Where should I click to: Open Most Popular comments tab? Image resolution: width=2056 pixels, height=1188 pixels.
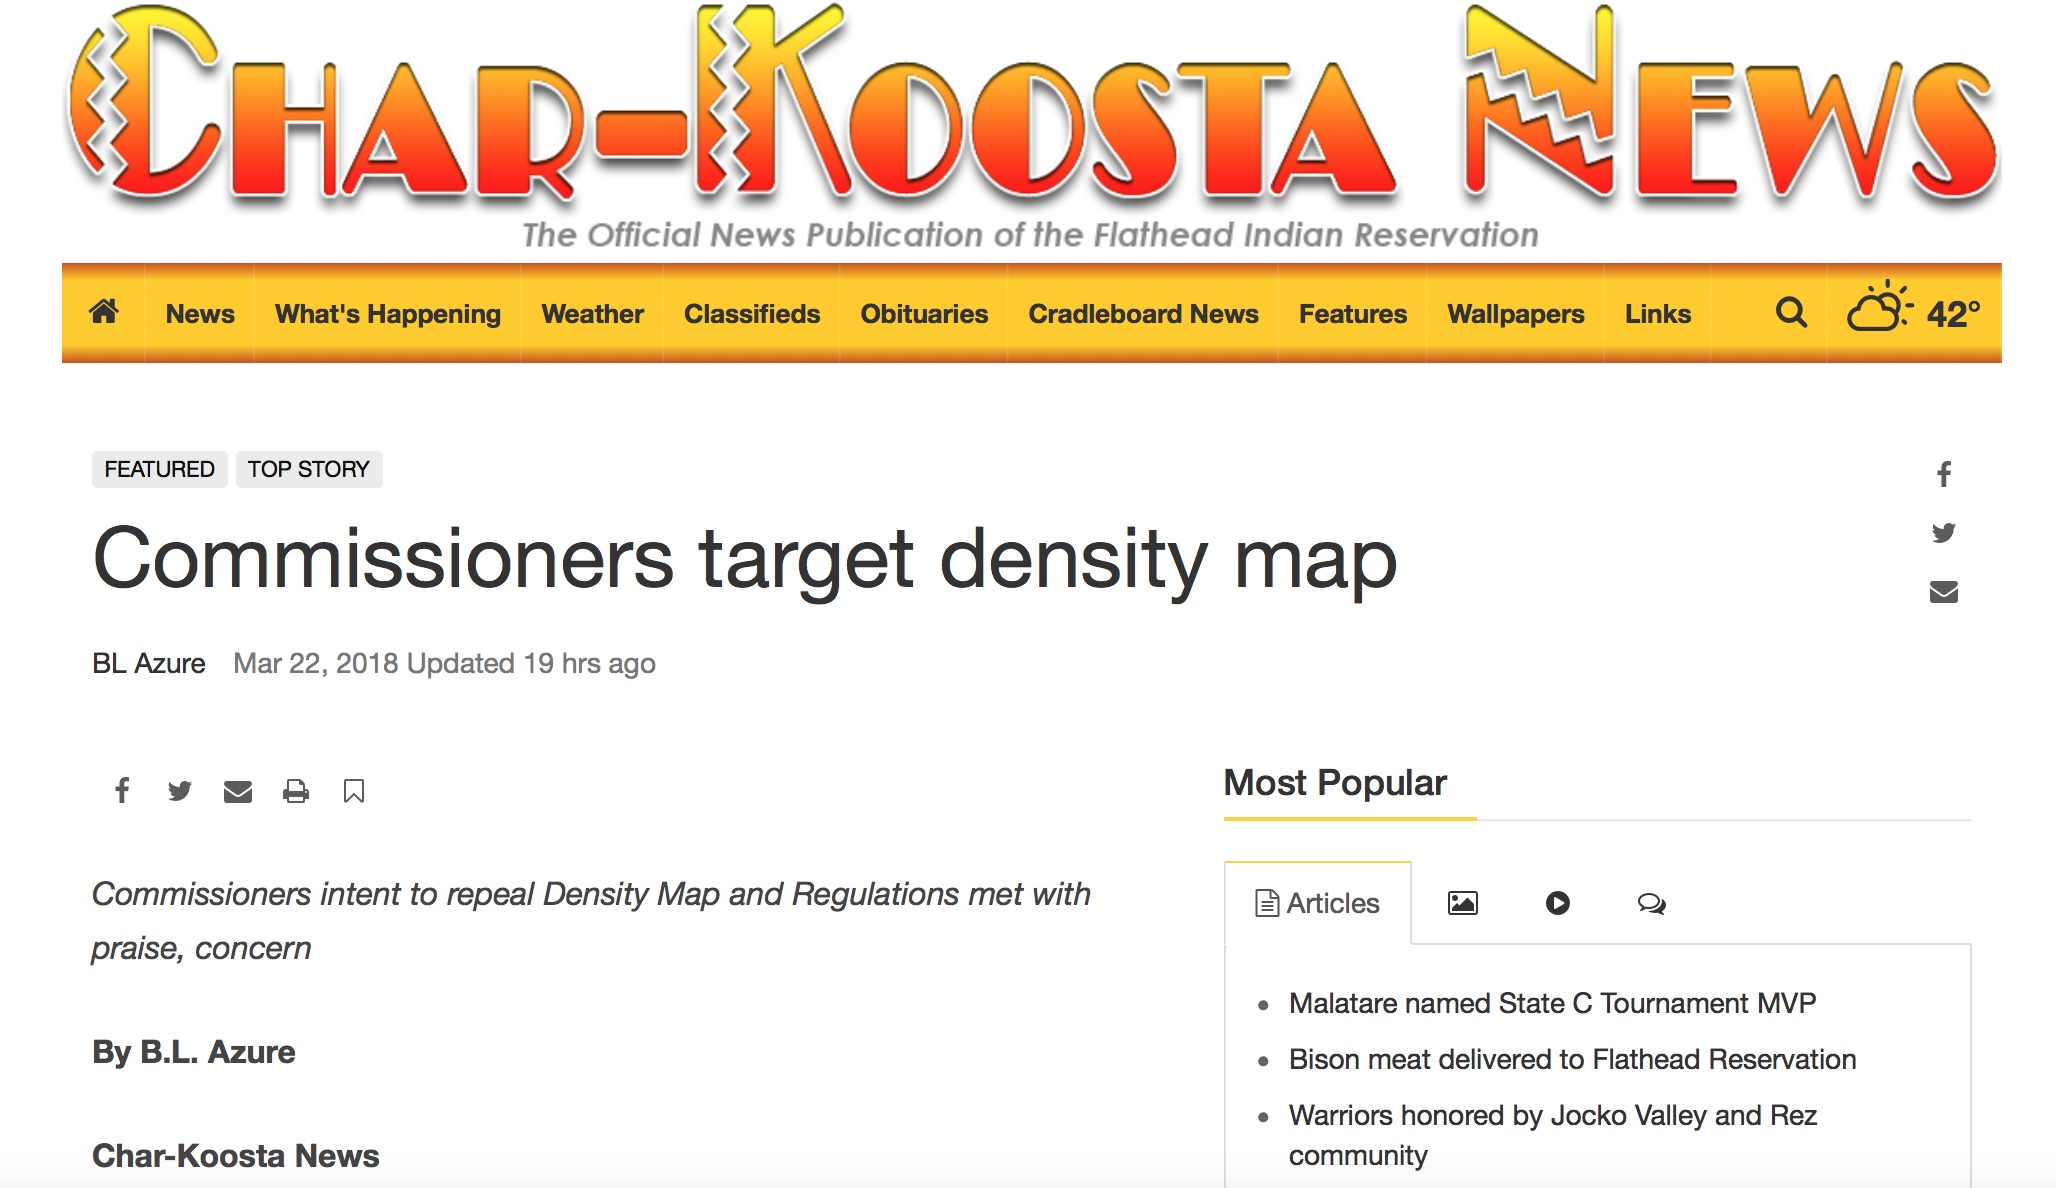[1651, 902]
